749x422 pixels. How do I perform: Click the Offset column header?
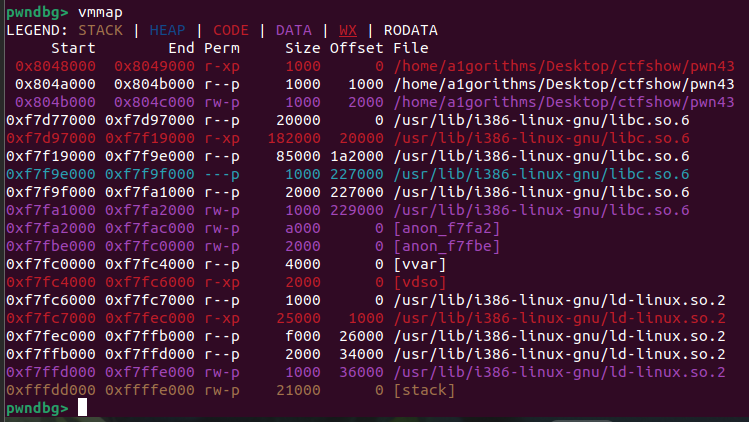tap(356, 48)
